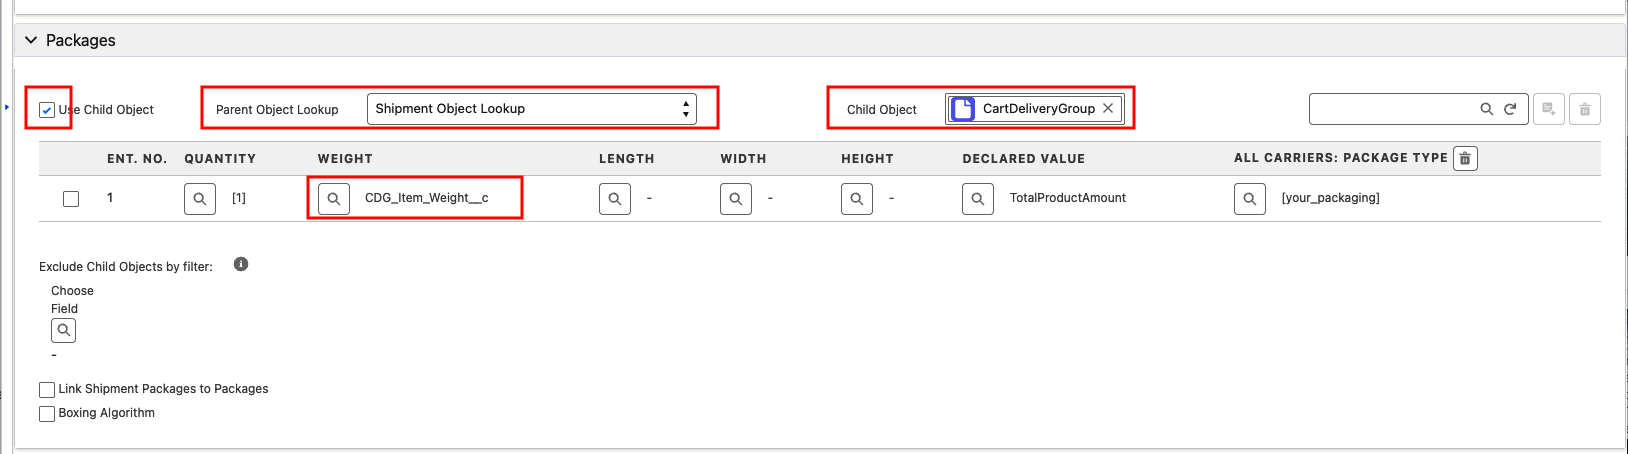Click trash icon beside Package Type header

[x=1465, y=158]
